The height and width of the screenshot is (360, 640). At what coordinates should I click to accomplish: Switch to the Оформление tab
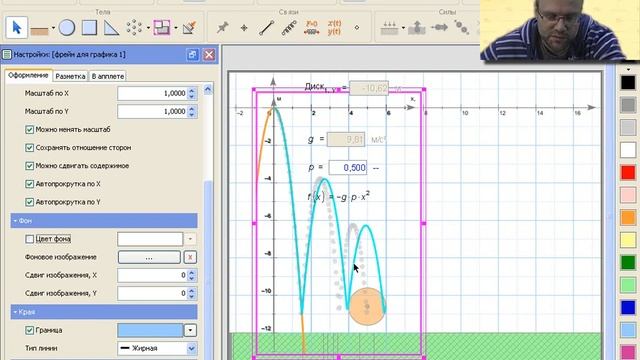click(x=28, y=76)
